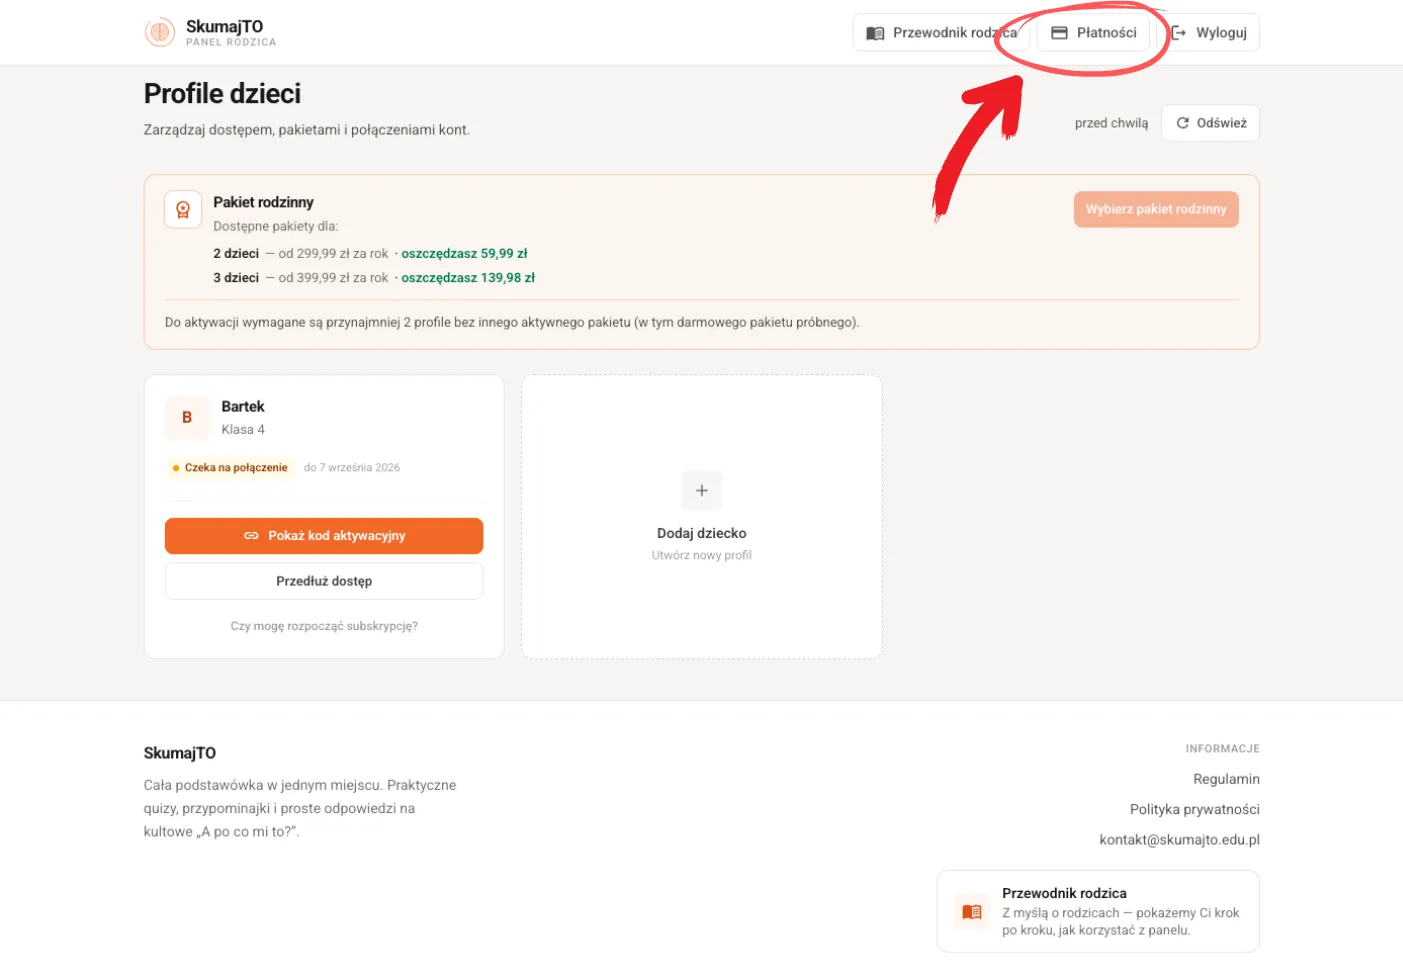This screenshot has height=968, width=1403.
Task: Click the award badge icon of Pakiet rodzinny
Action: pos(183,210)
